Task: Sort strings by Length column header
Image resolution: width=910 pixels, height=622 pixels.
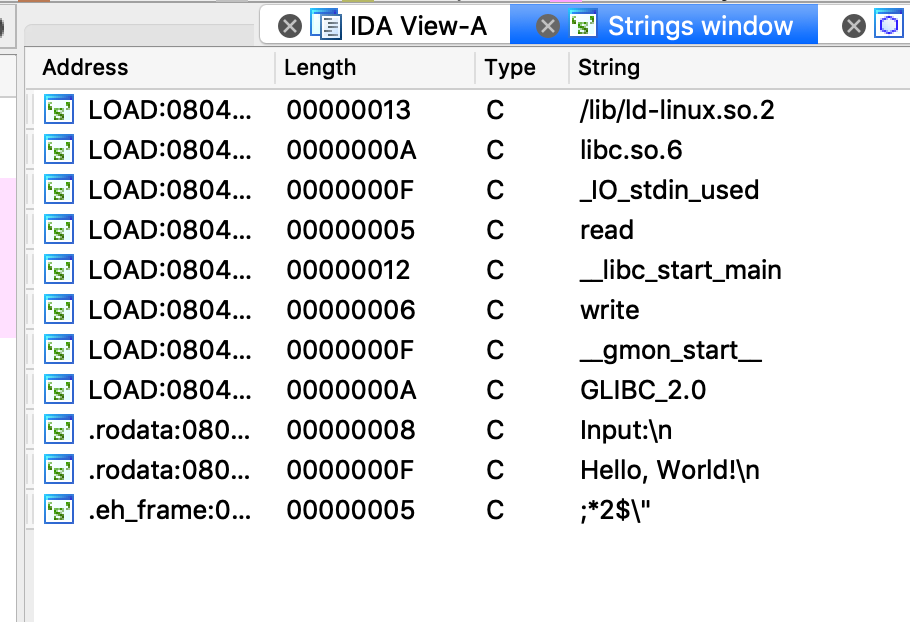Action: [320, 67]
